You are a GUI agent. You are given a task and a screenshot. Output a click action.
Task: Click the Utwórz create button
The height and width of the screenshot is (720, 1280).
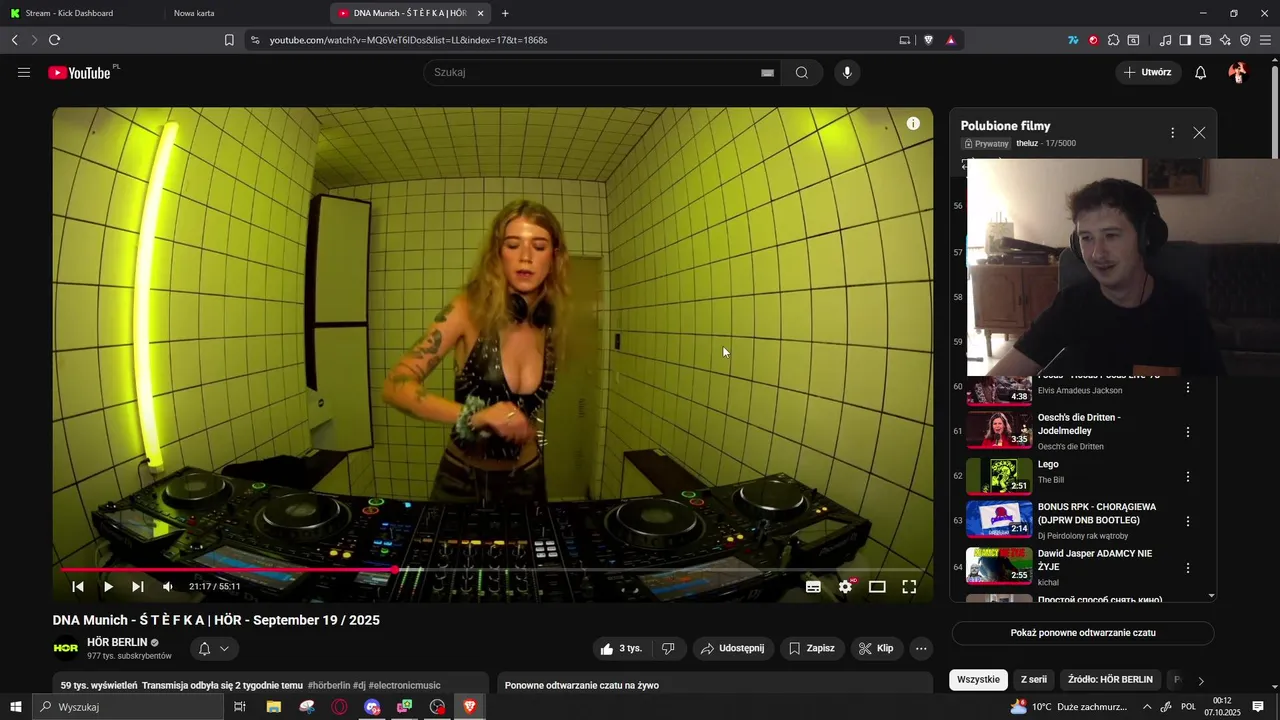pyautogui.click(x=1147, y=72)
